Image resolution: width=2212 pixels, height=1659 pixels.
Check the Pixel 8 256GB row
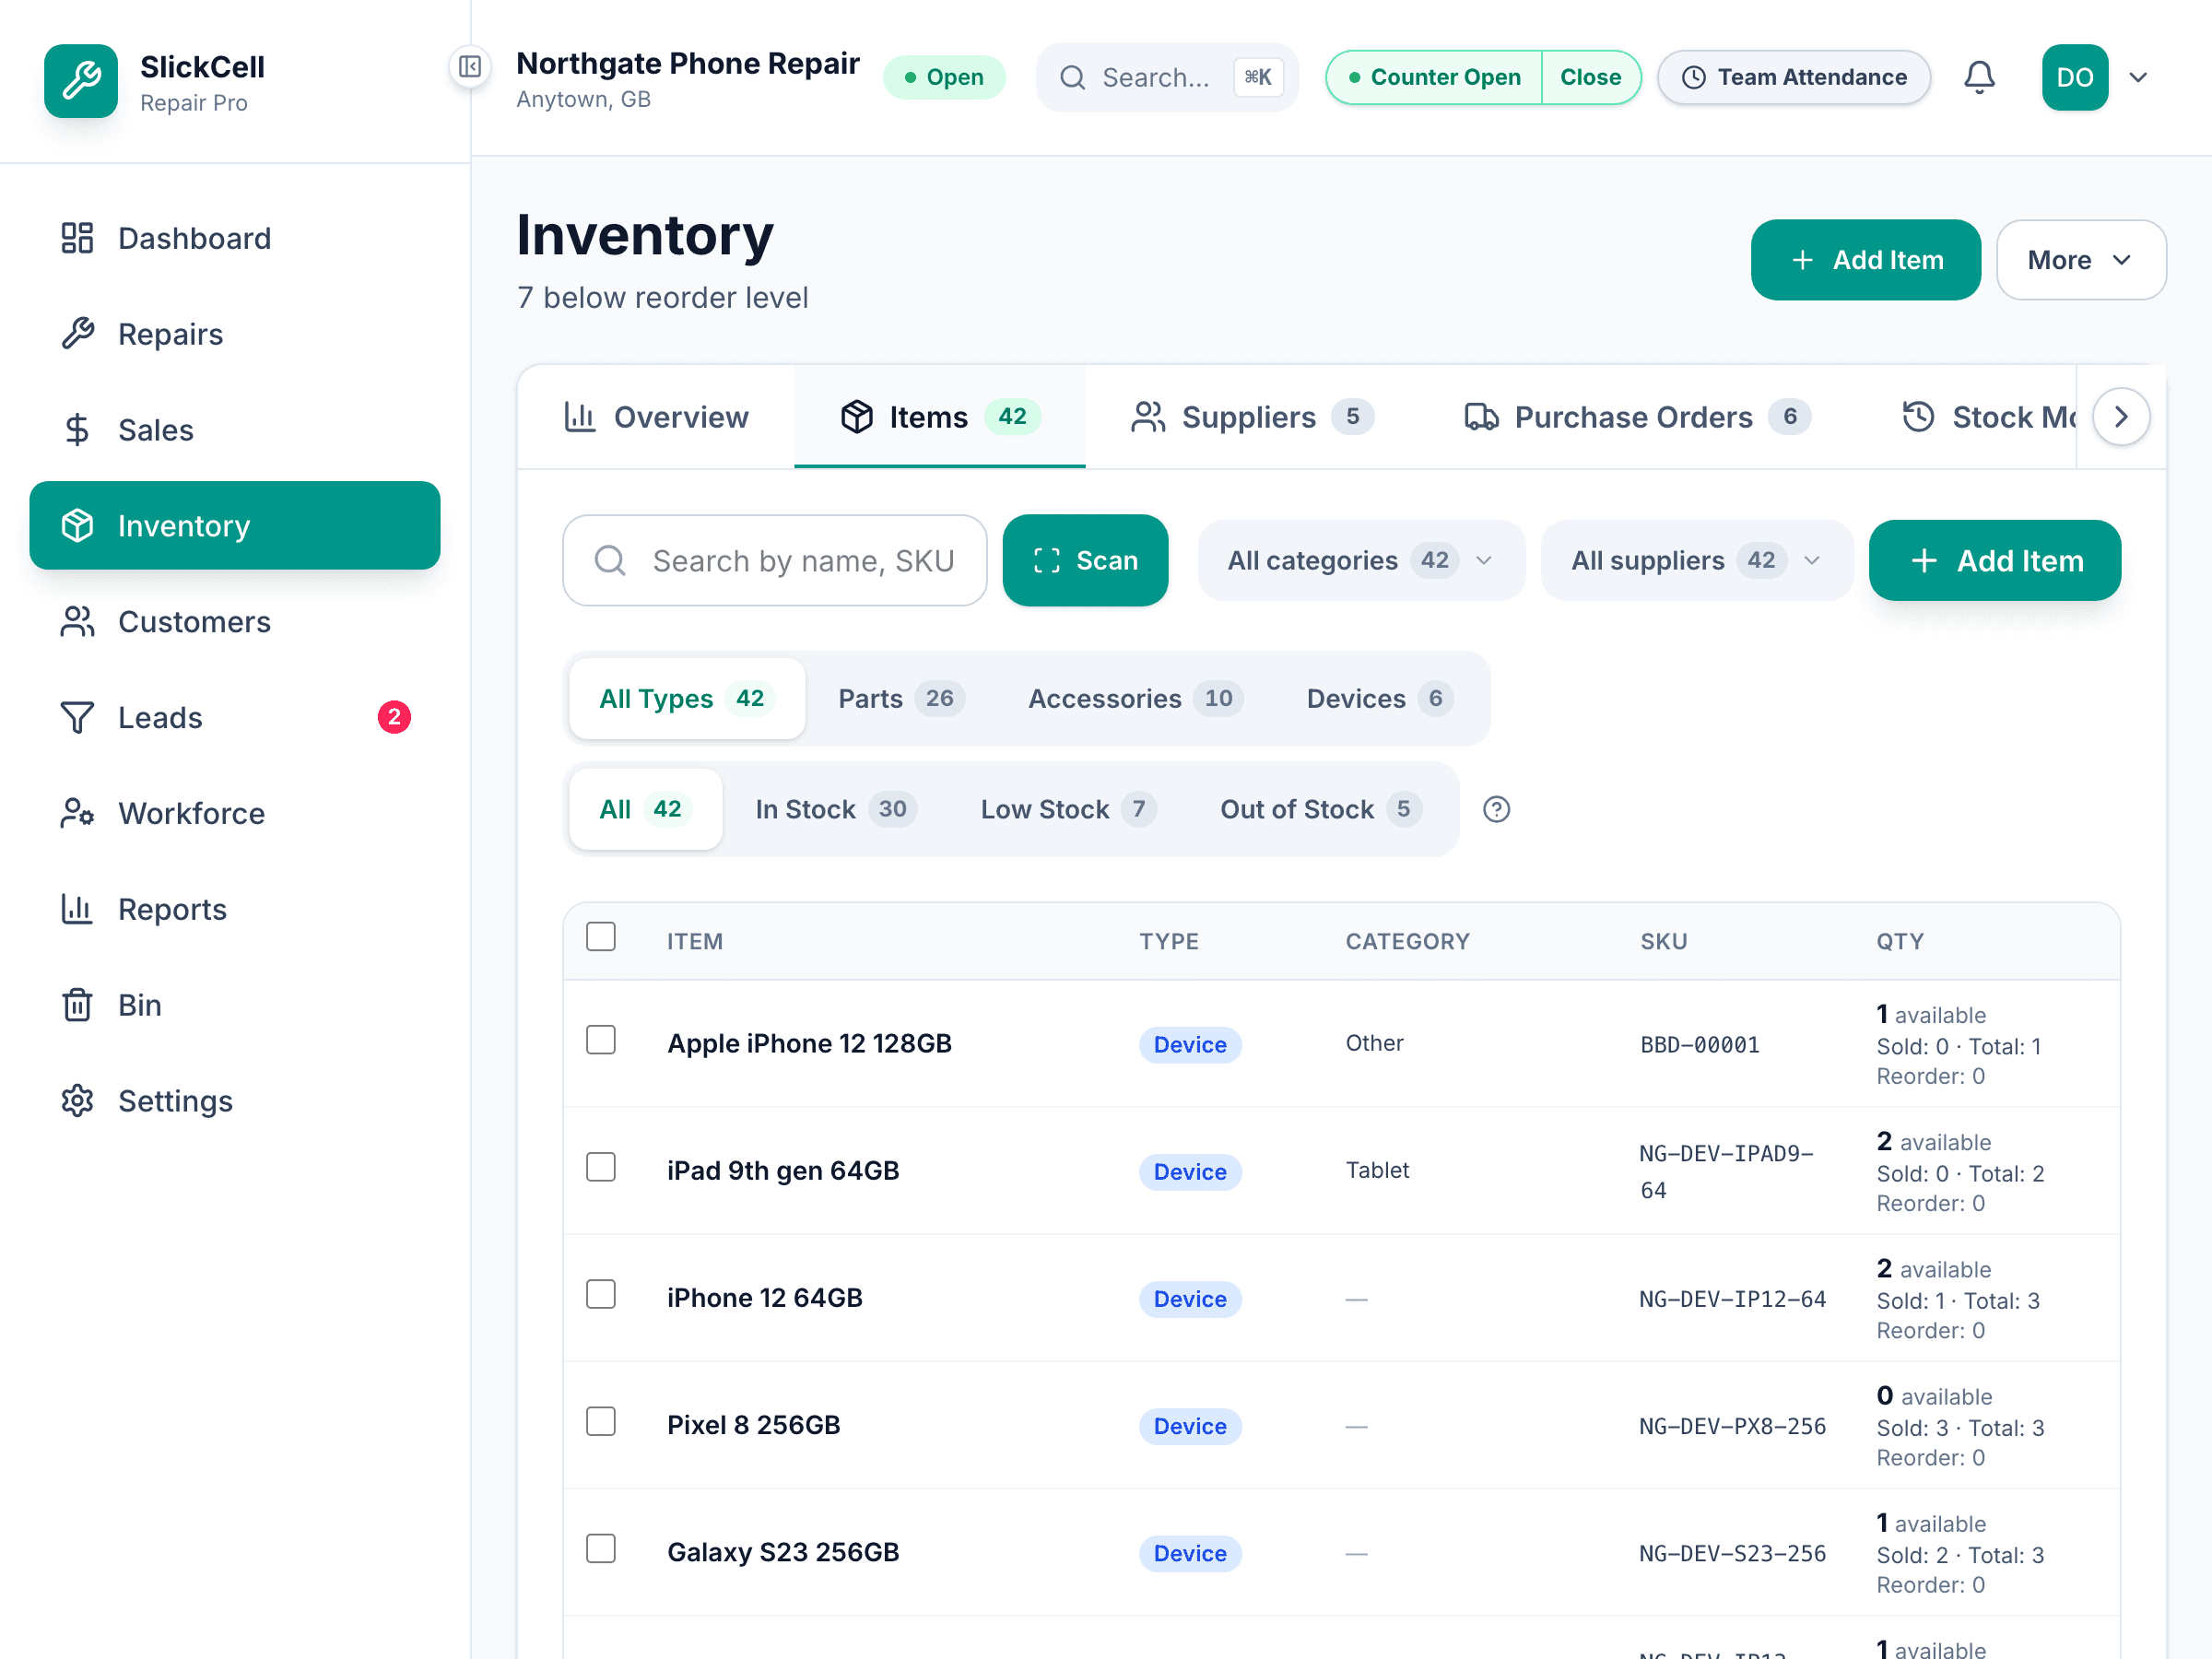point(601,1421)
